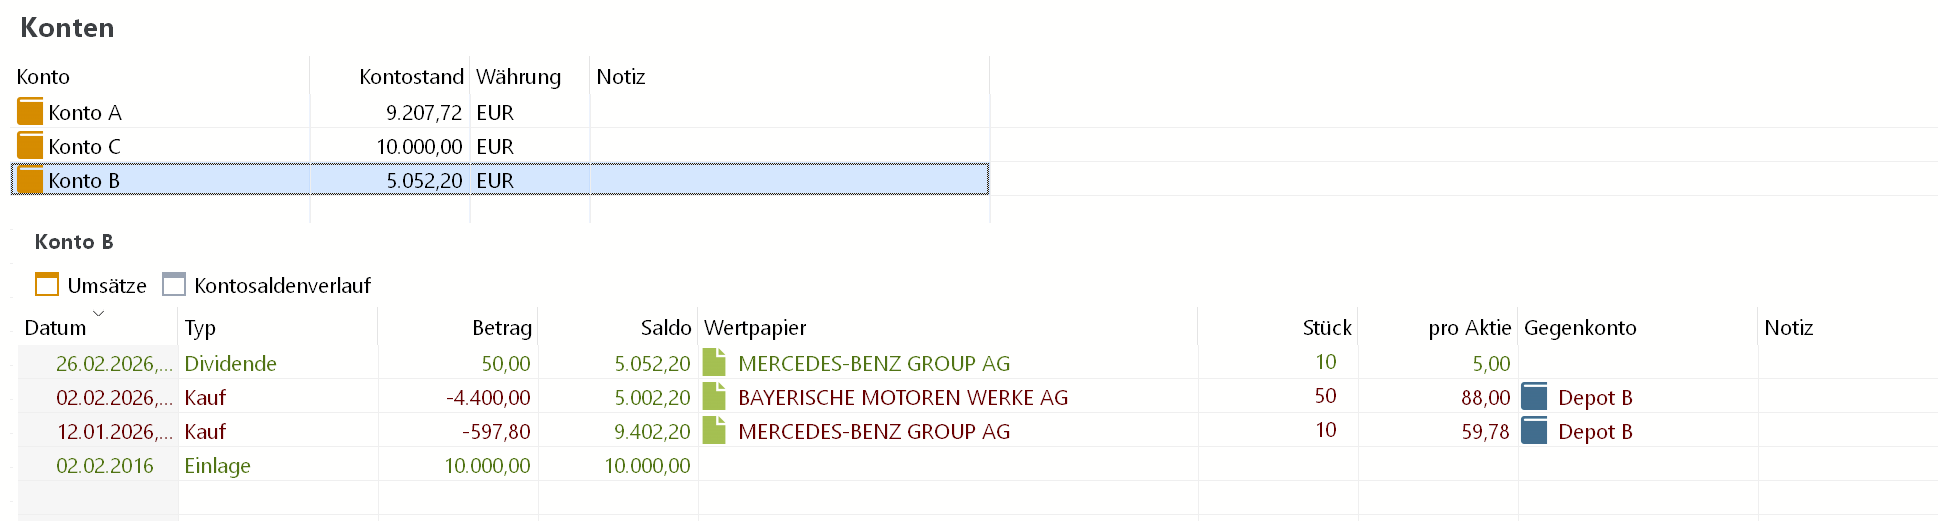The image size is (1938, 521).
Task: Click the Konto B account icon
Action: click(30, 180)
